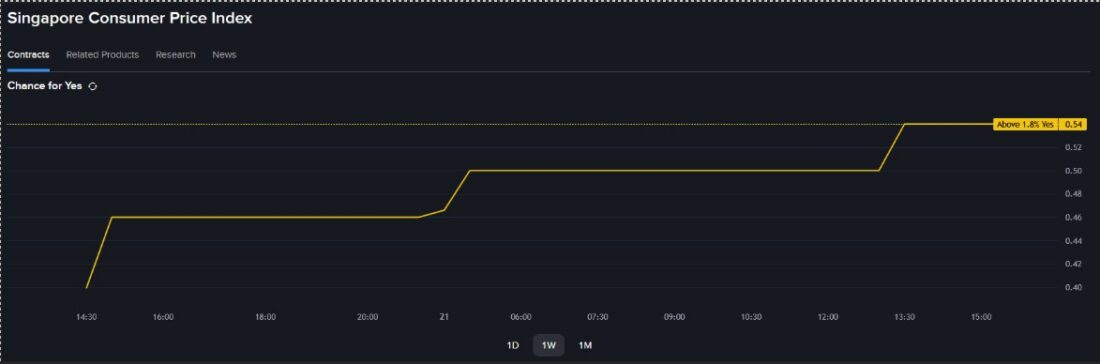Click the refresh icon beside Chance for Yes
This screenshot has height=364, width=1100.
click(93, 86)
